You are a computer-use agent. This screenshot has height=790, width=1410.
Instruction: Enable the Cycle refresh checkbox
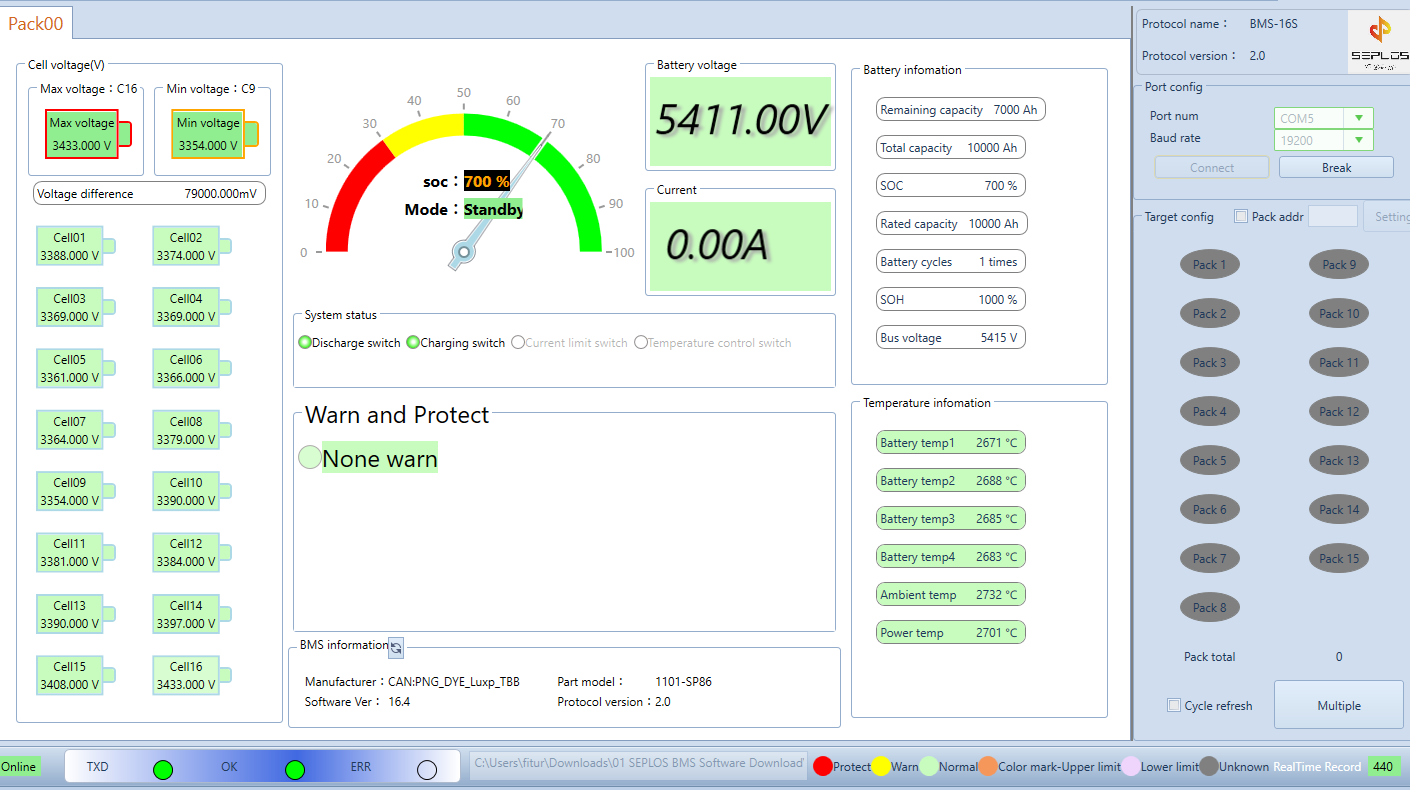(x=1174, y=706)
